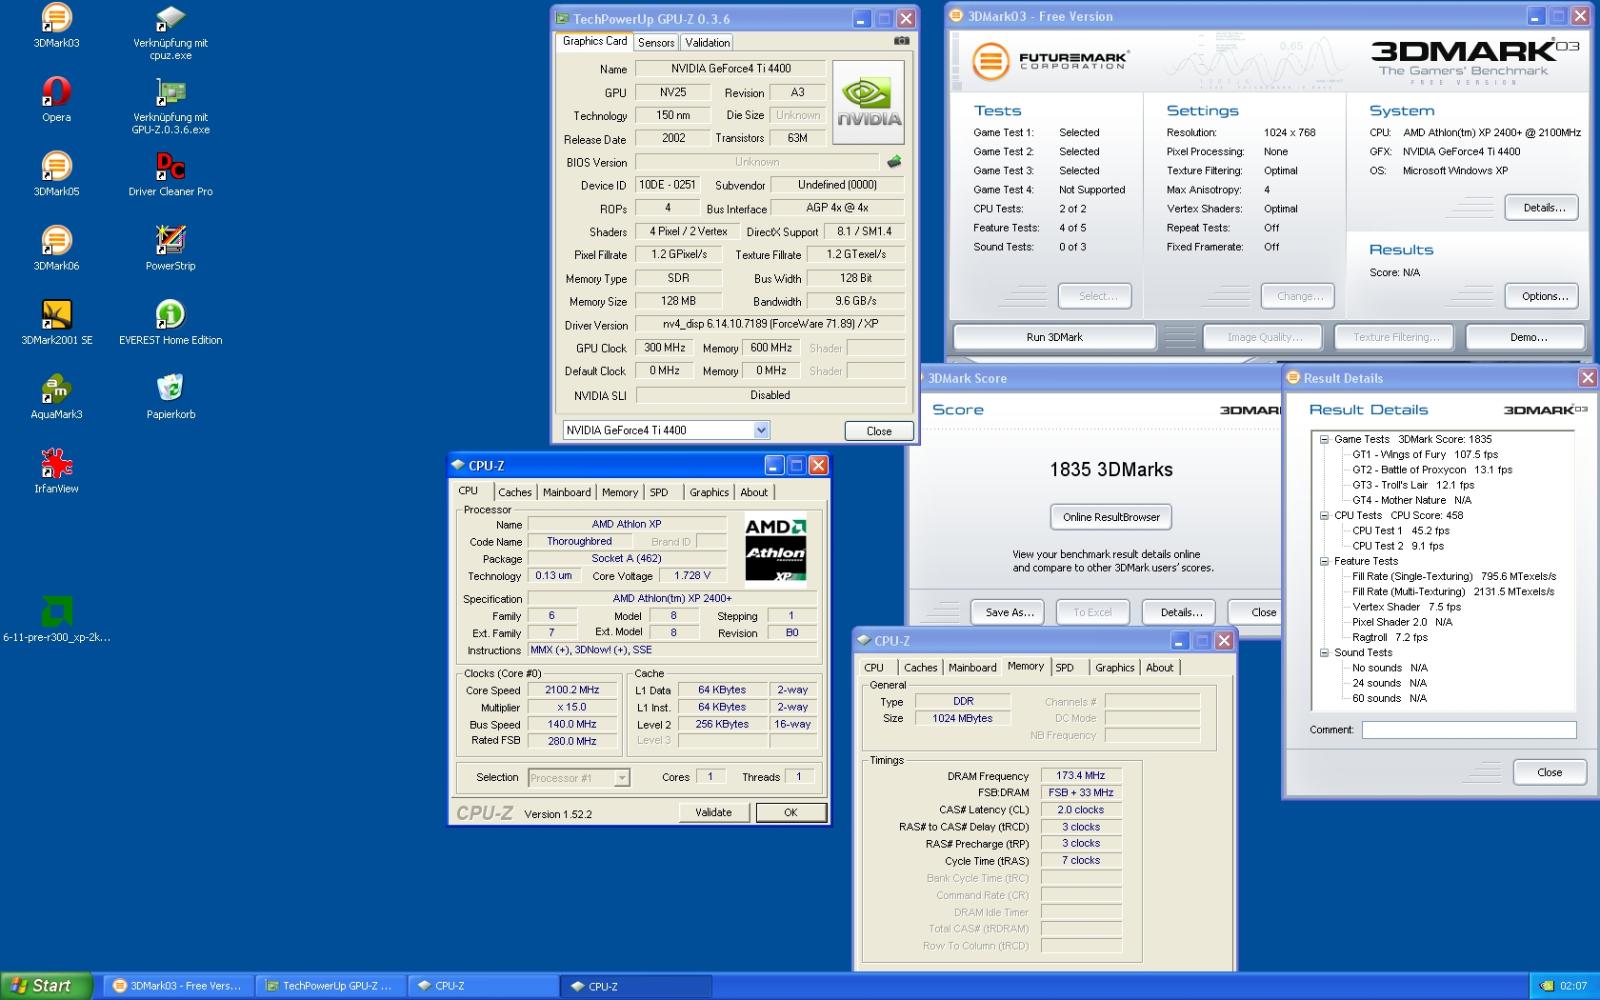Screen dimensions: 1600x1000
Task: Open the Mainboard tab in the CPU window
Action: click(567, 492)
